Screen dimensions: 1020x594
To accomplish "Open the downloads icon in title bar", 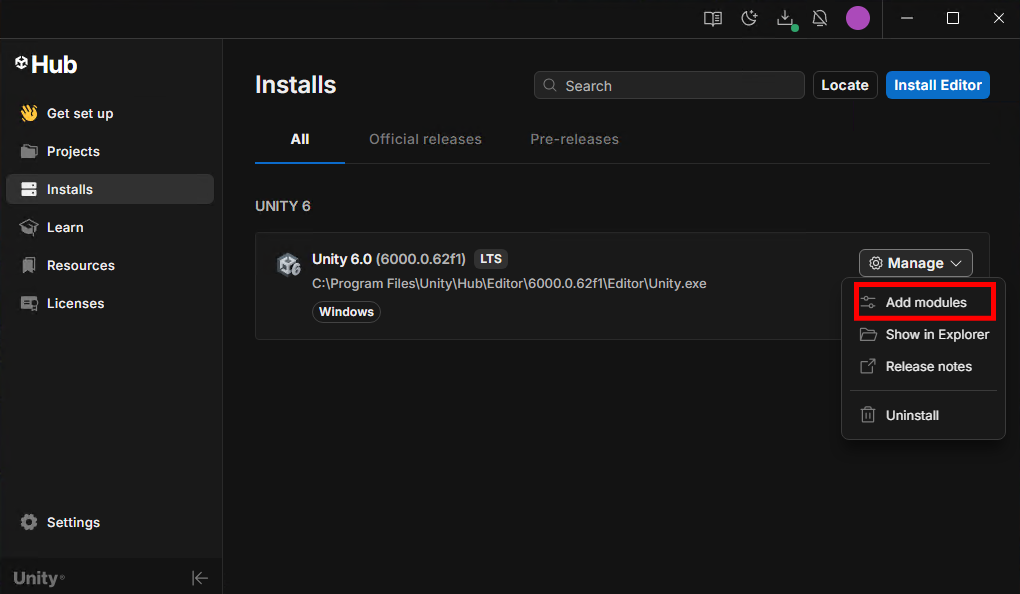I will (785, 18).
